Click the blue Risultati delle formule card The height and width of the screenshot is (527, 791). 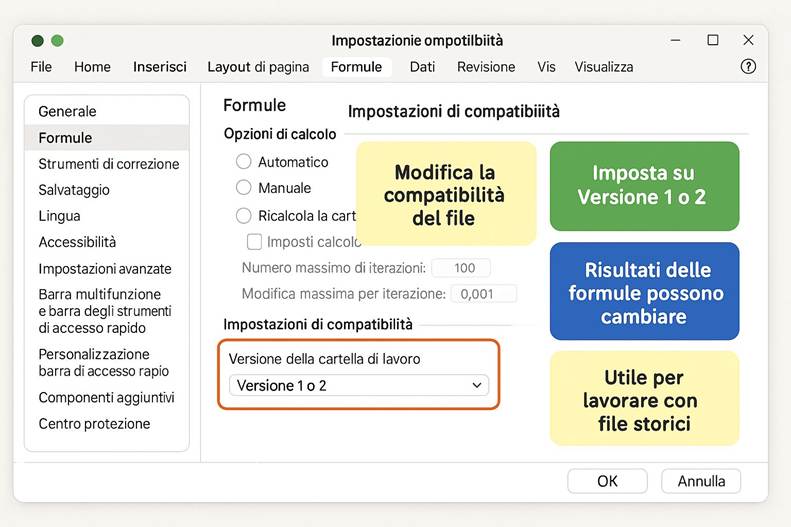coord(644,292)
